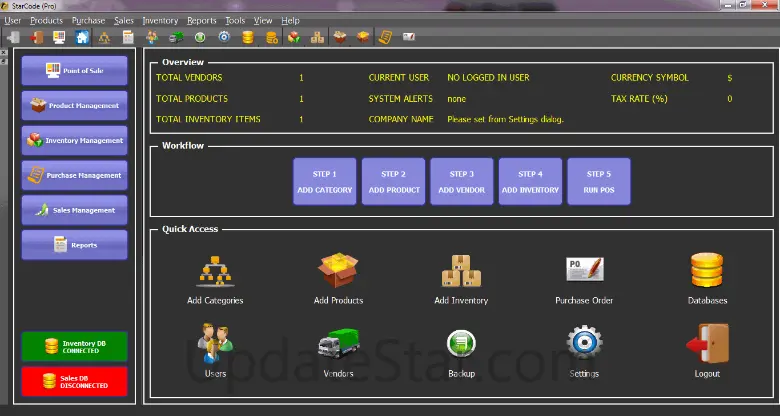
Task: Open the Users quick access icon
Action: point(215,343)
